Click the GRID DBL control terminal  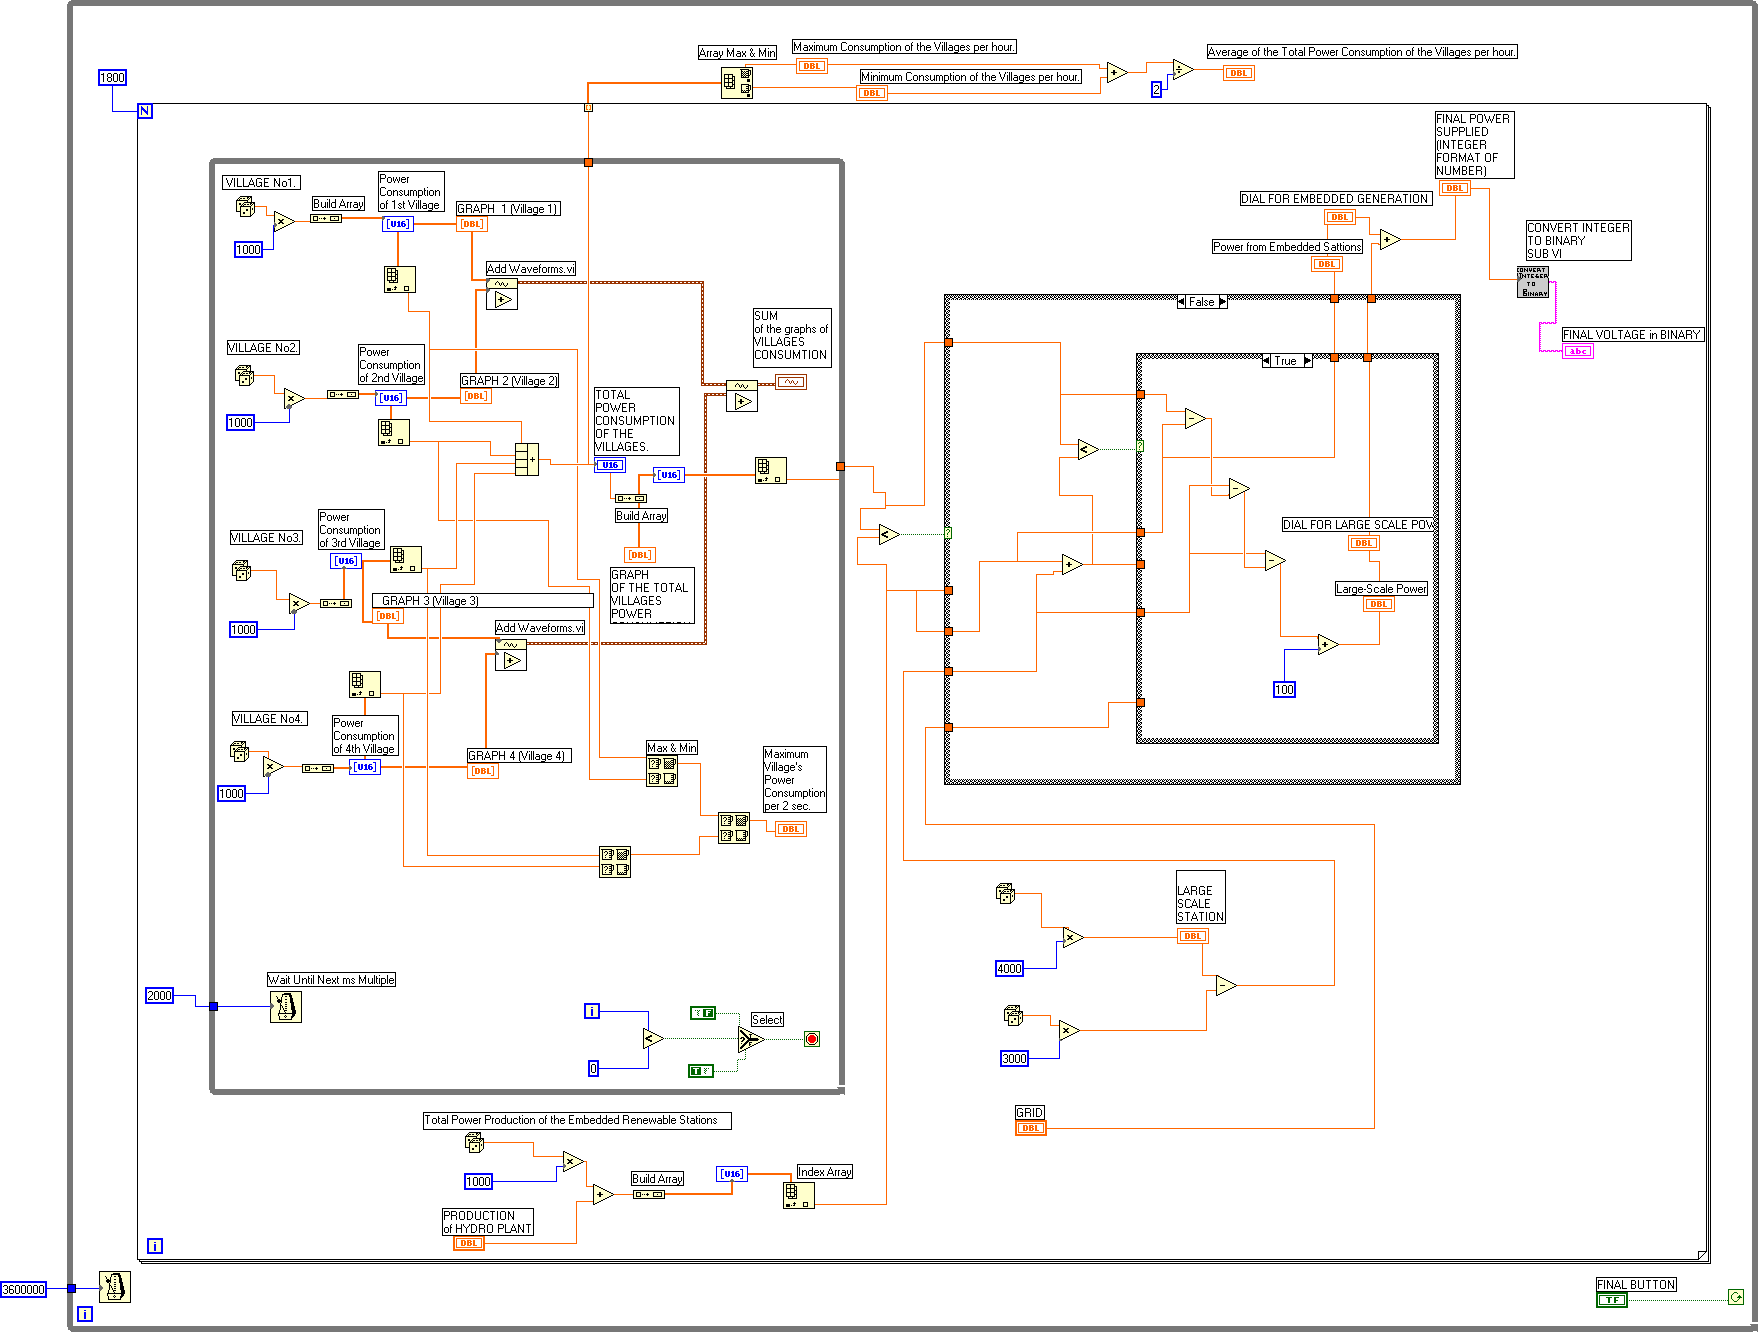(1030, 1128)
